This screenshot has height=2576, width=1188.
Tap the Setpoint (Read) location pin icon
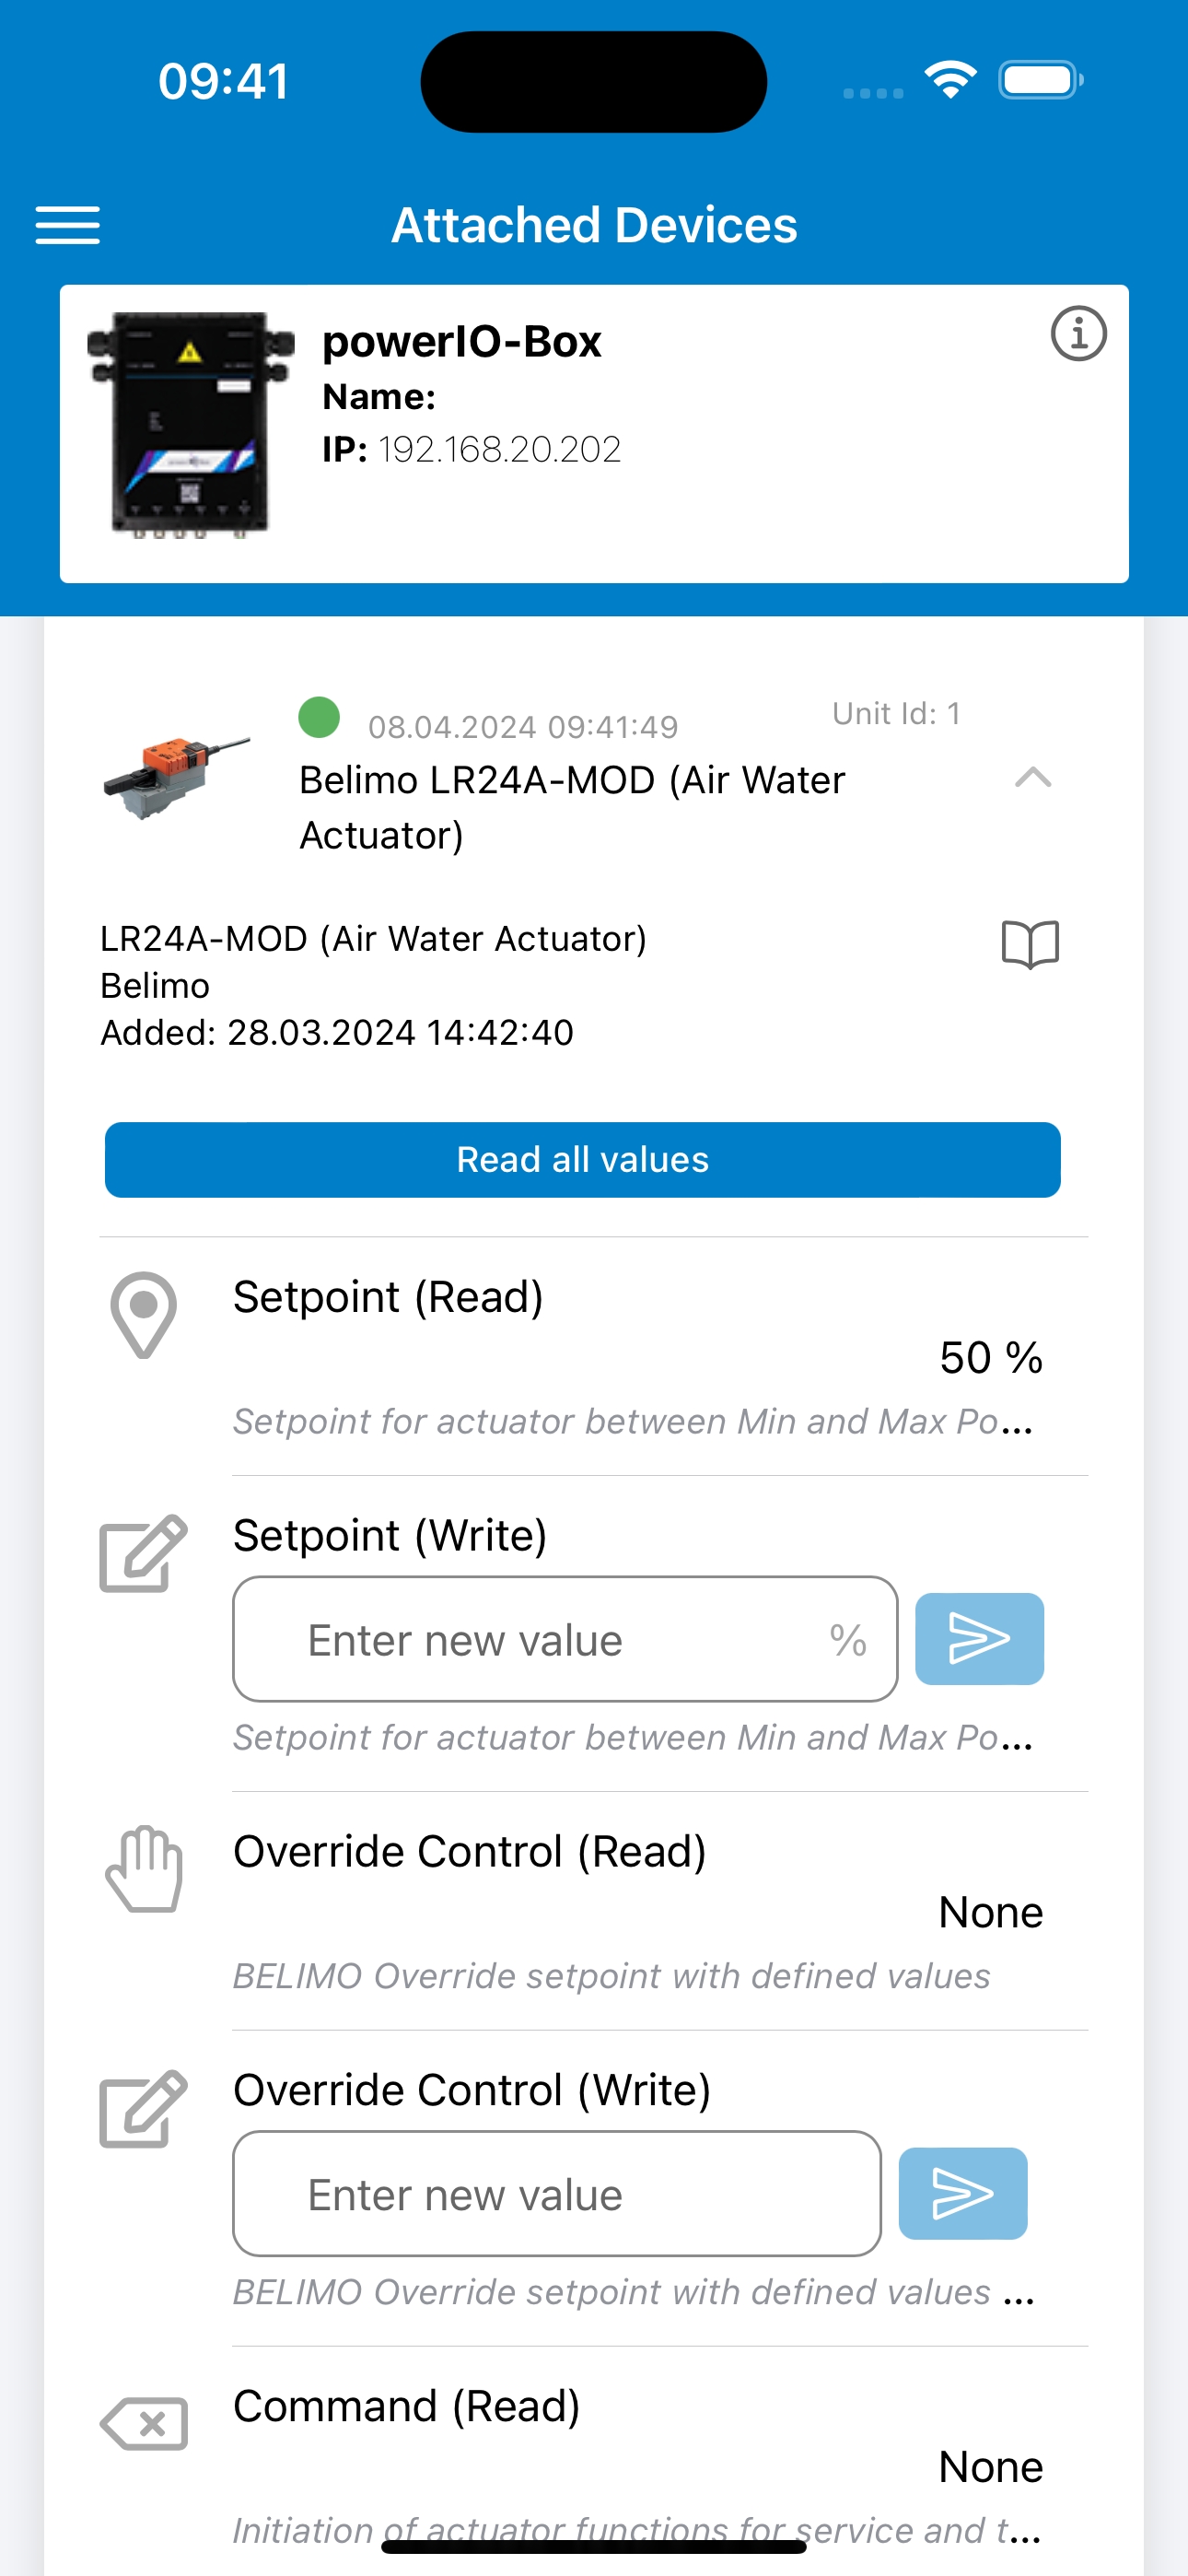coord(143,1314)
